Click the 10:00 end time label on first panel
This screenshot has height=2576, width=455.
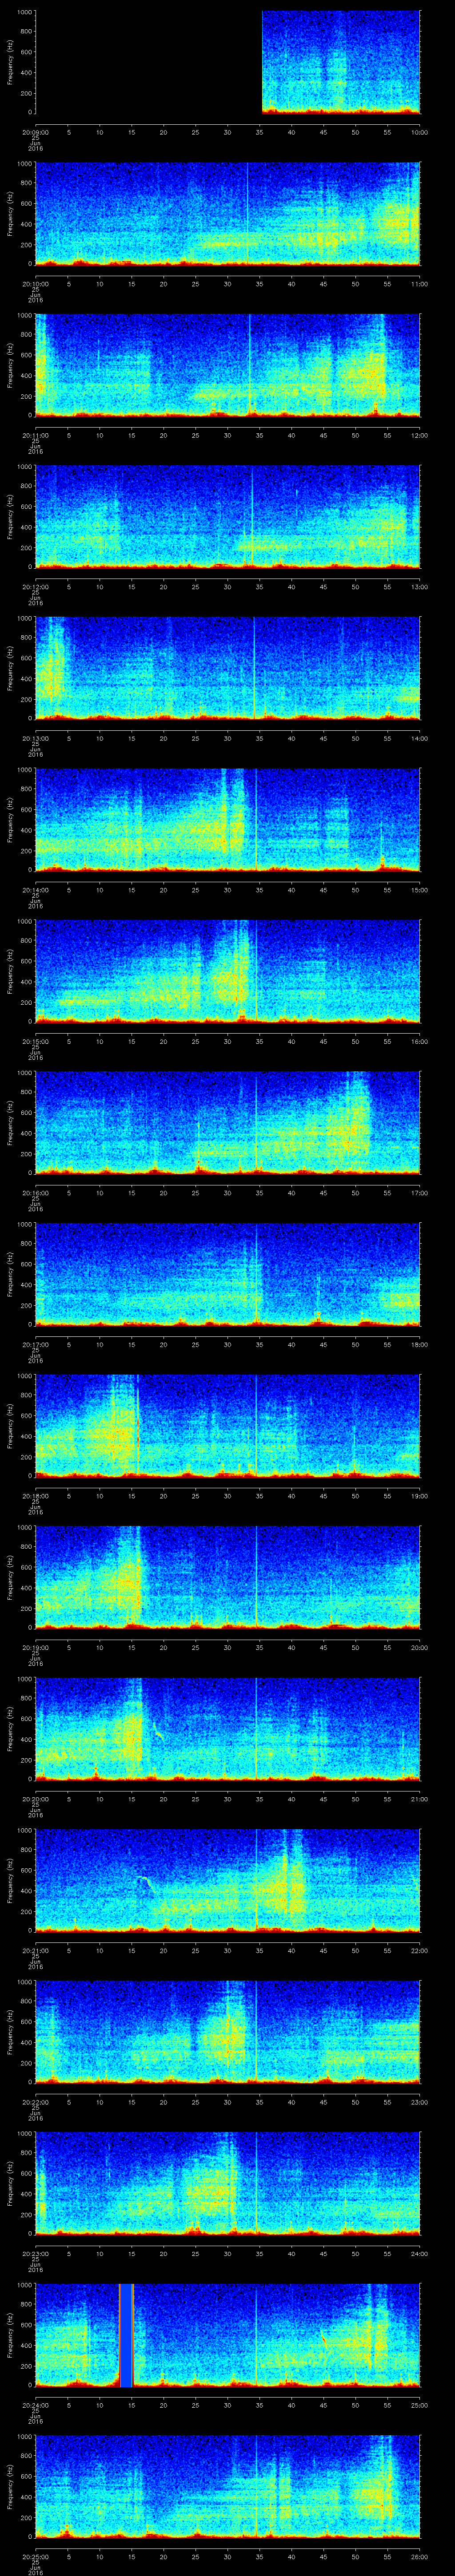click(x=419, y=131)
